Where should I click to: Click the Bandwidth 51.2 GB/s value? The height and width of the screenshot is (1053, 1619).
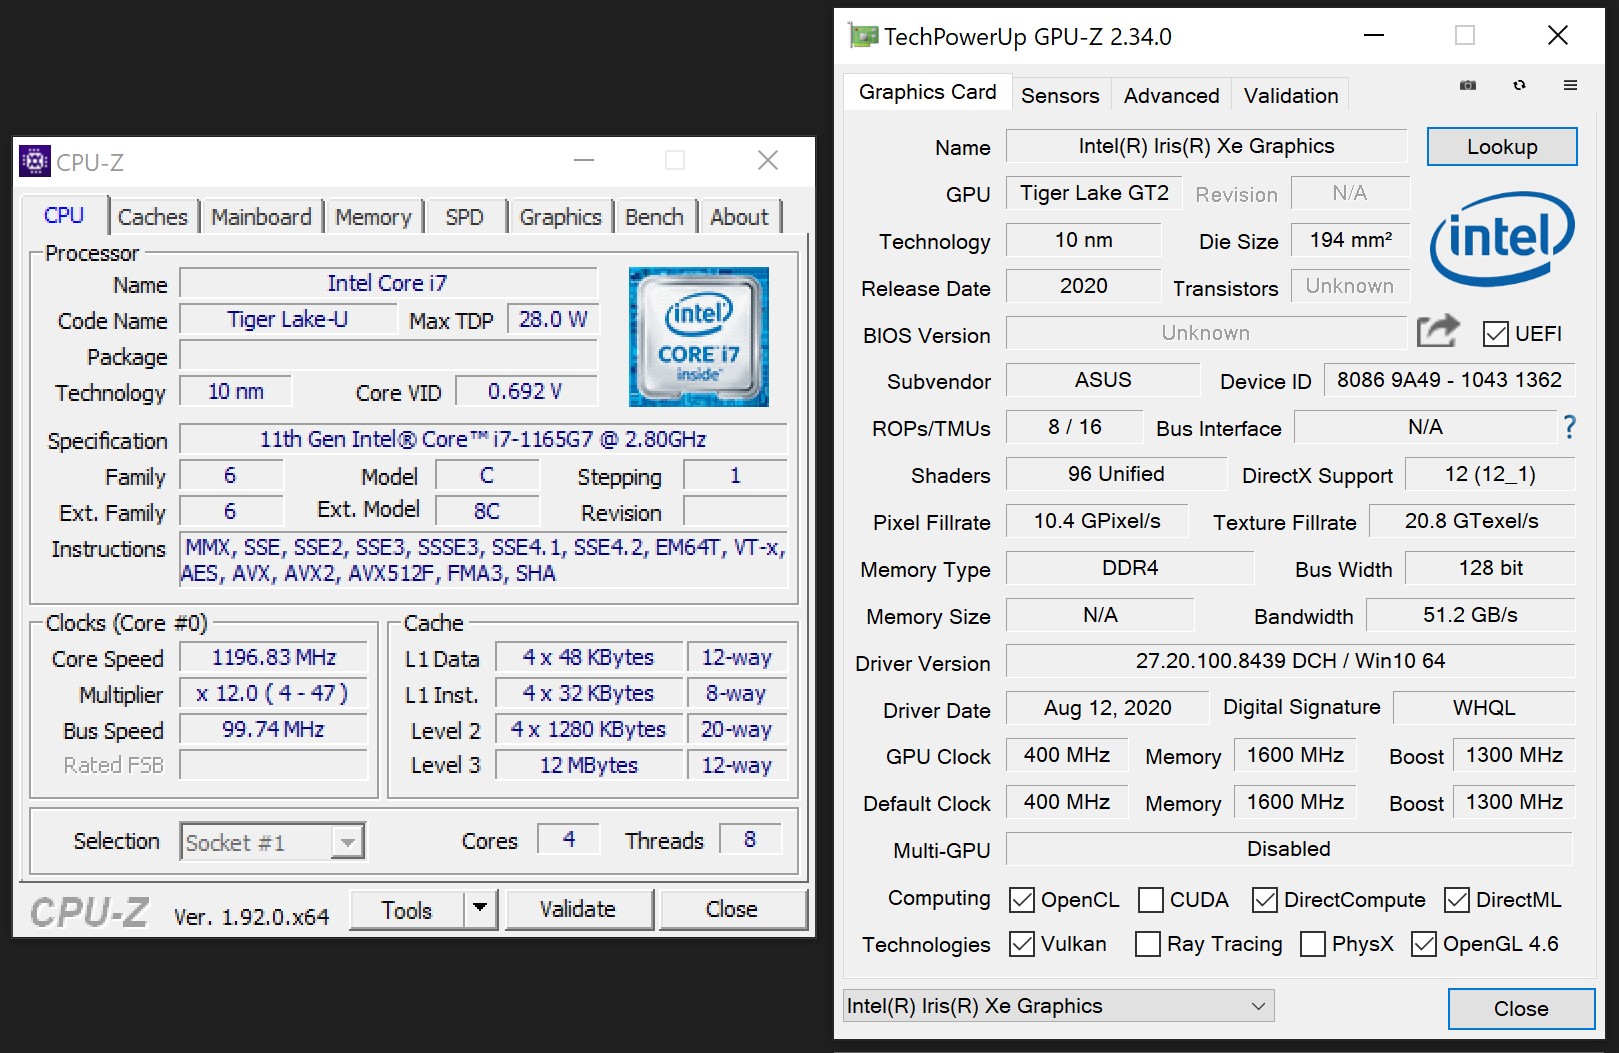point(1470,615)
